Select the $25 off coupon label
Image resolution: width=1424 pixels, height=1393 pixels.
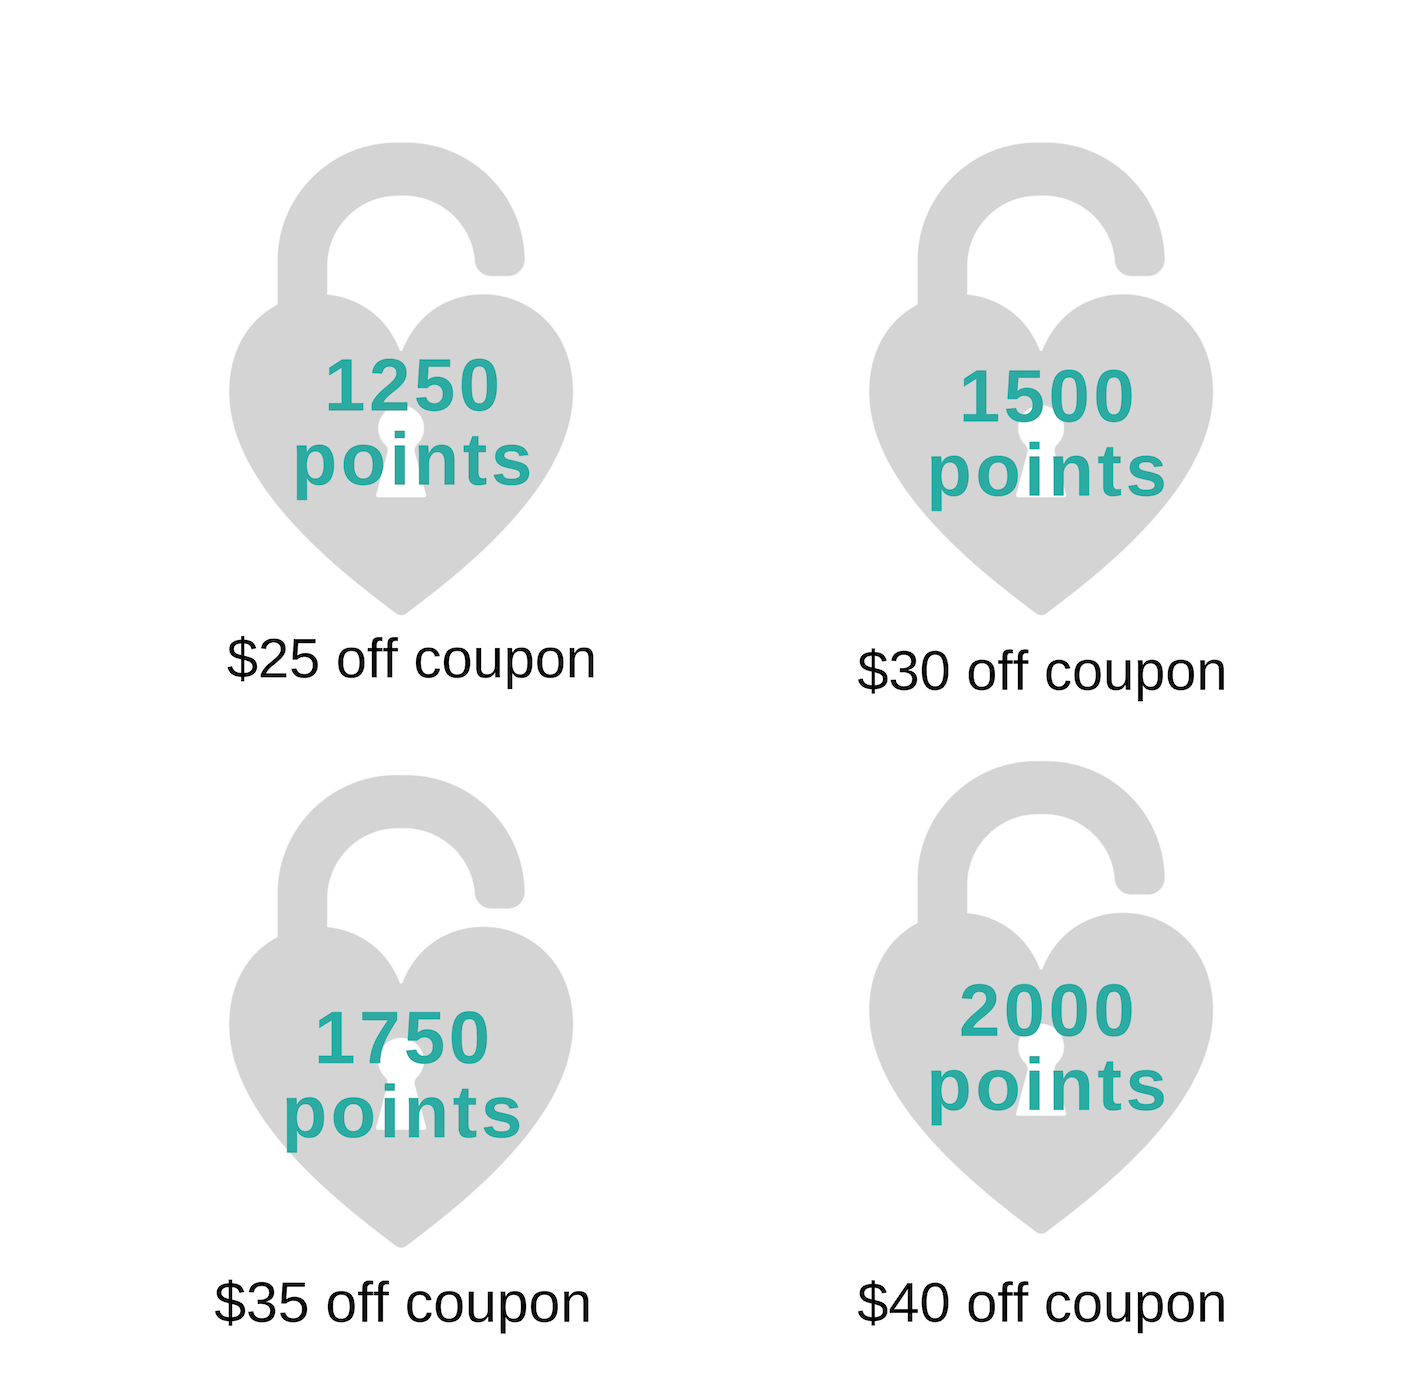coord(411,660)
